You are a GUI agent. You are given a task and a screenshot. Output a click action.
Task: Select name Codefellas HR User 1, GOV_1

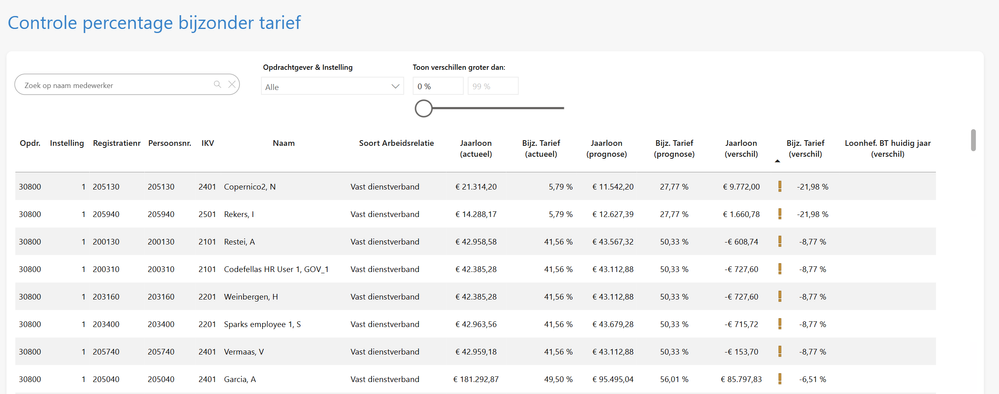pyautogui.click(x=277, y=269)
